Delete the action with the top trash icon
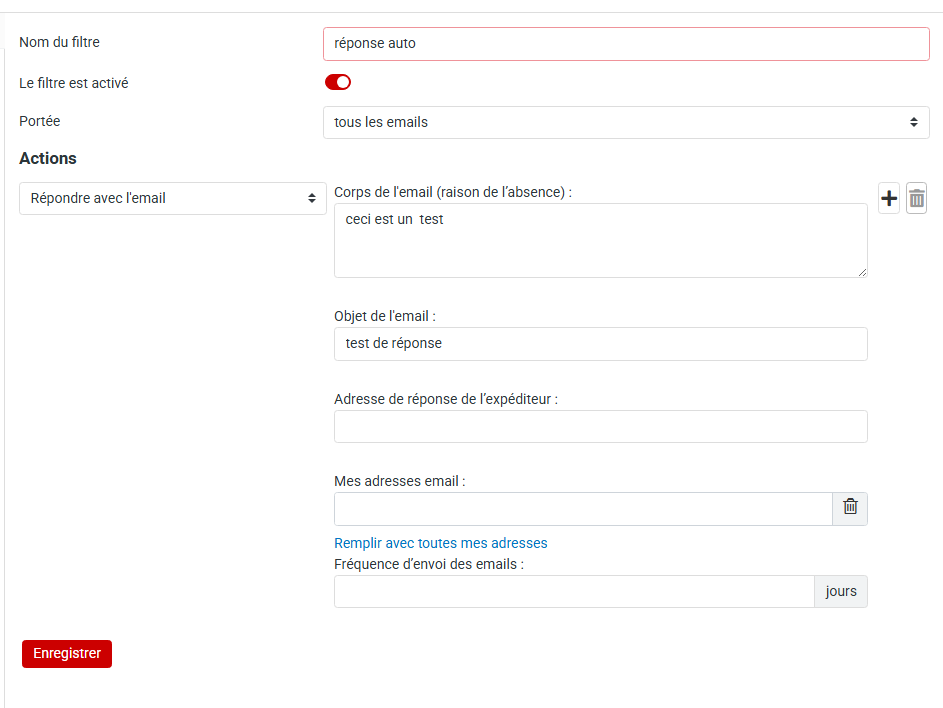Image resolution: width=943 pixels, height=708 pixels. point(916,199)
